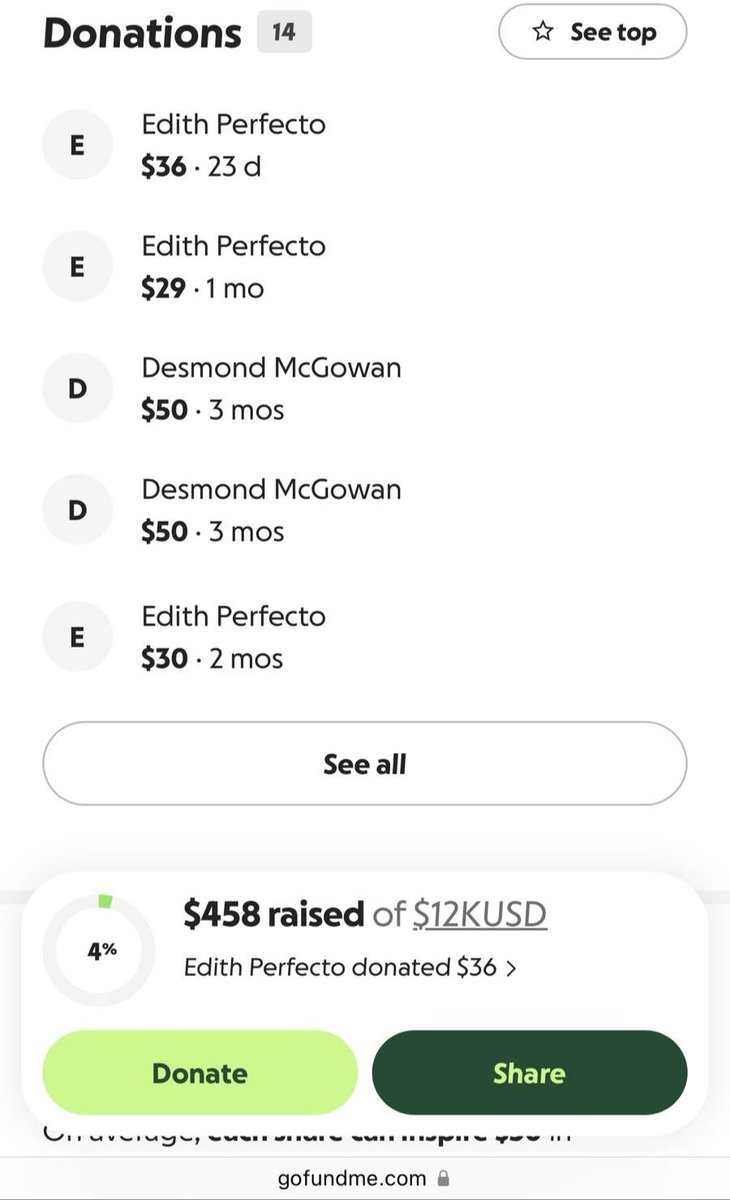This screenshot has width=730, height=1200.
Task: Click the 14 donations count badge
Action: tap(284, 32)
